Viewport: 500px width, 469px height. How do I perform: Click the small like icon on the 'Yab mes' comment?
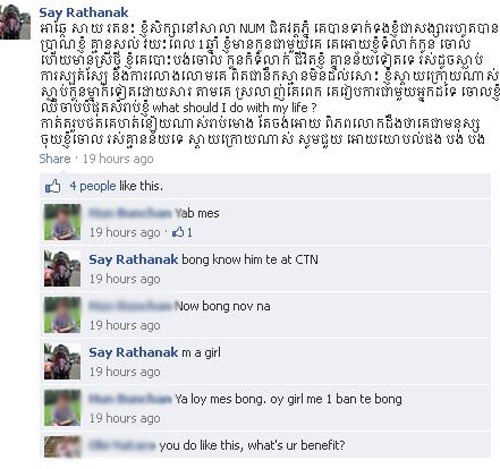(x=178, y=232)
